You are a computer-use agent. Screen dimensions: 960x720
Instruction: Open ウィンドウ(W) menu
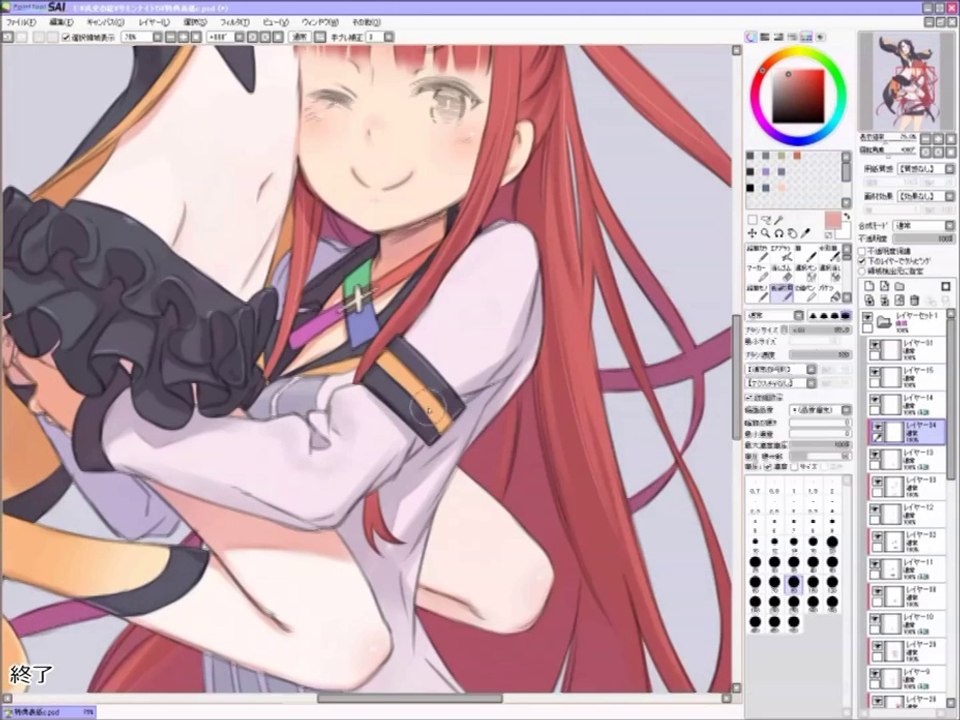click(x=319, y=22)
